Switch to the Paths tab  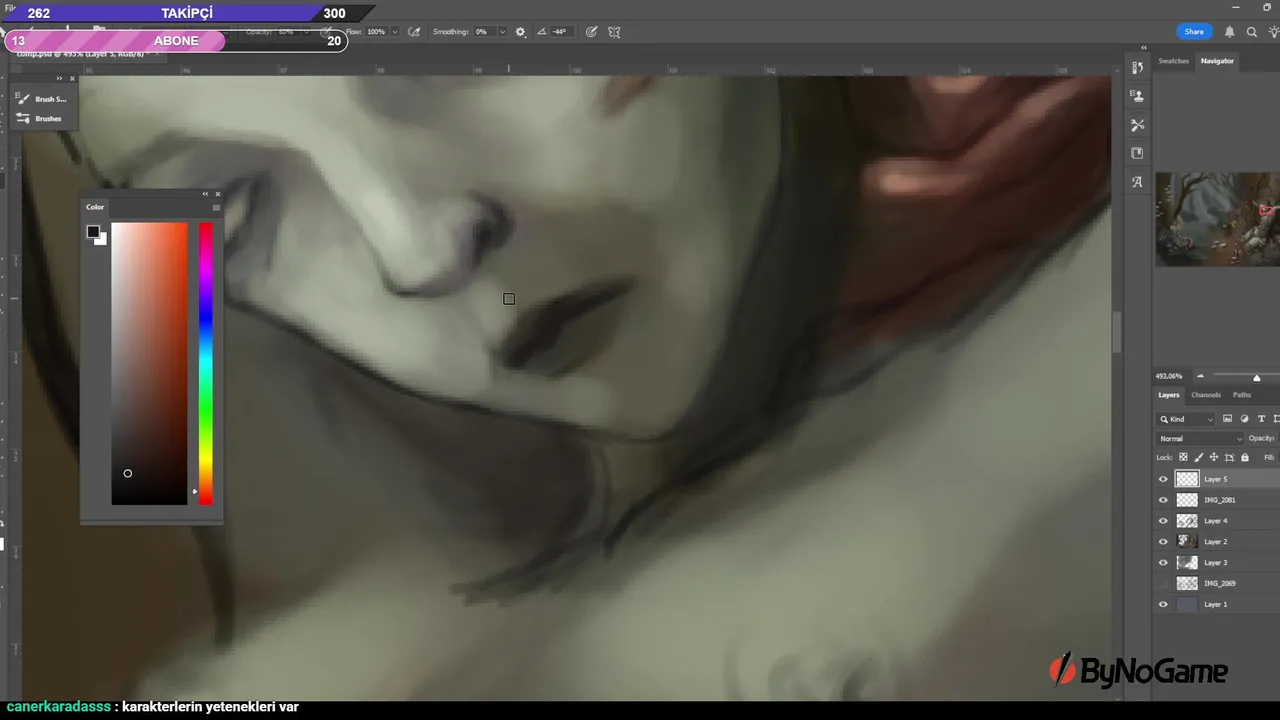pyautogui.click(x=1242, y=395)
